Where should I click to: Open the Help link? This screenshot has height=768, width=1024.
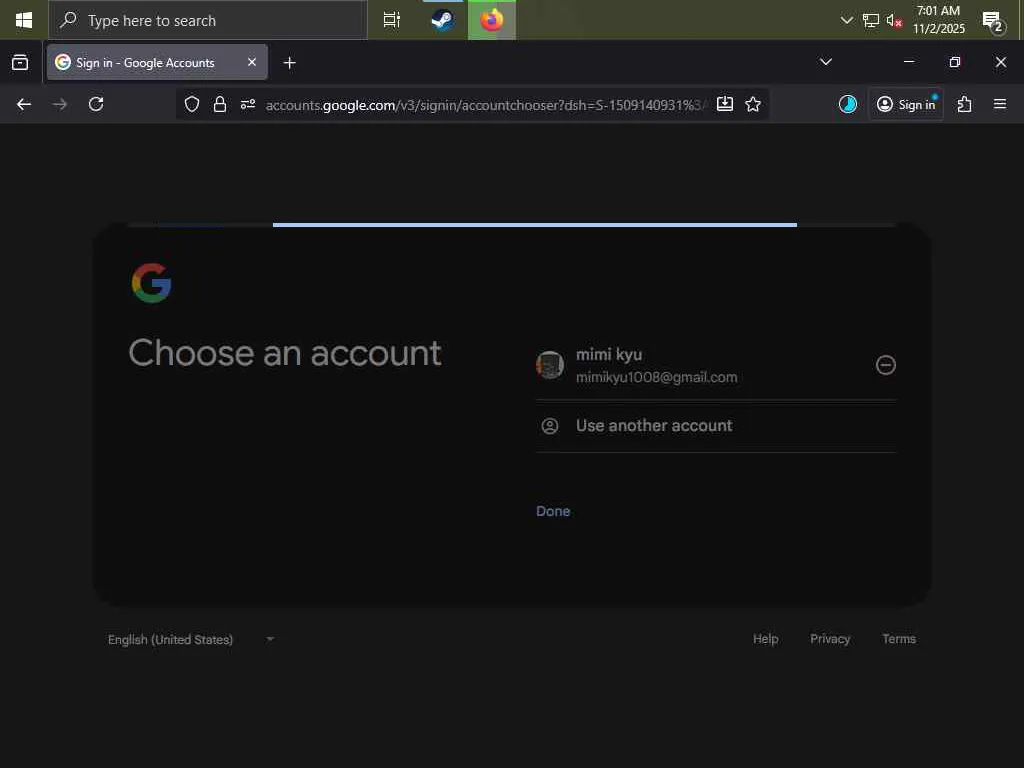(765, 639)
